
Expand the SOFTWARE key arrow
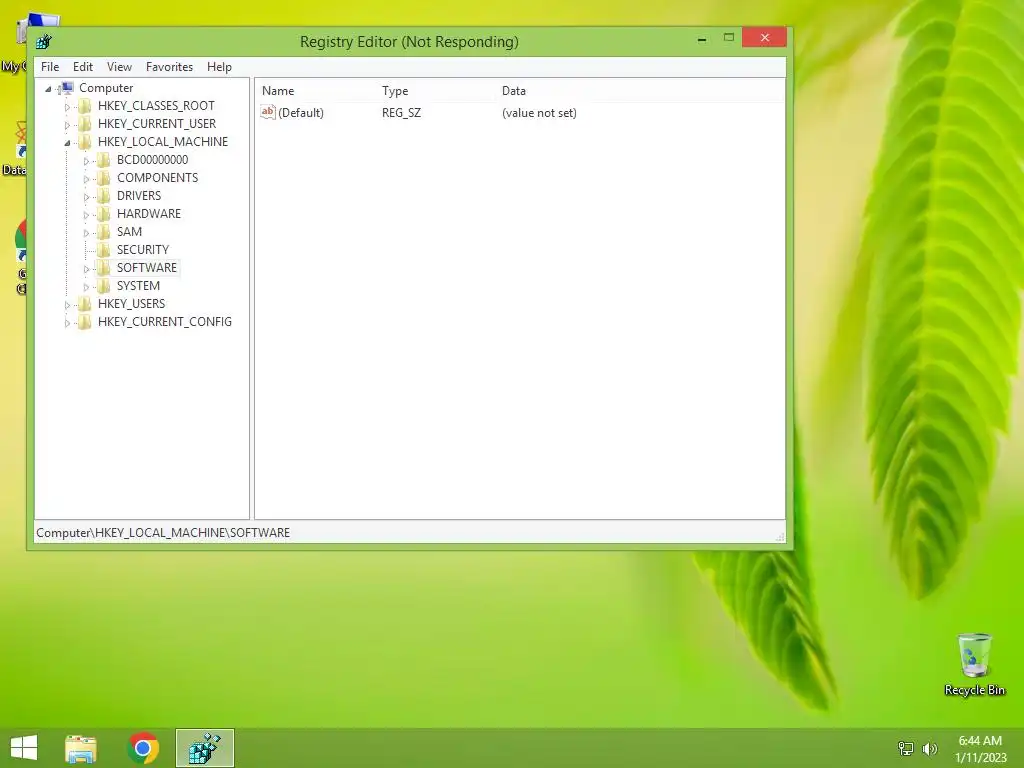(86, 268)
